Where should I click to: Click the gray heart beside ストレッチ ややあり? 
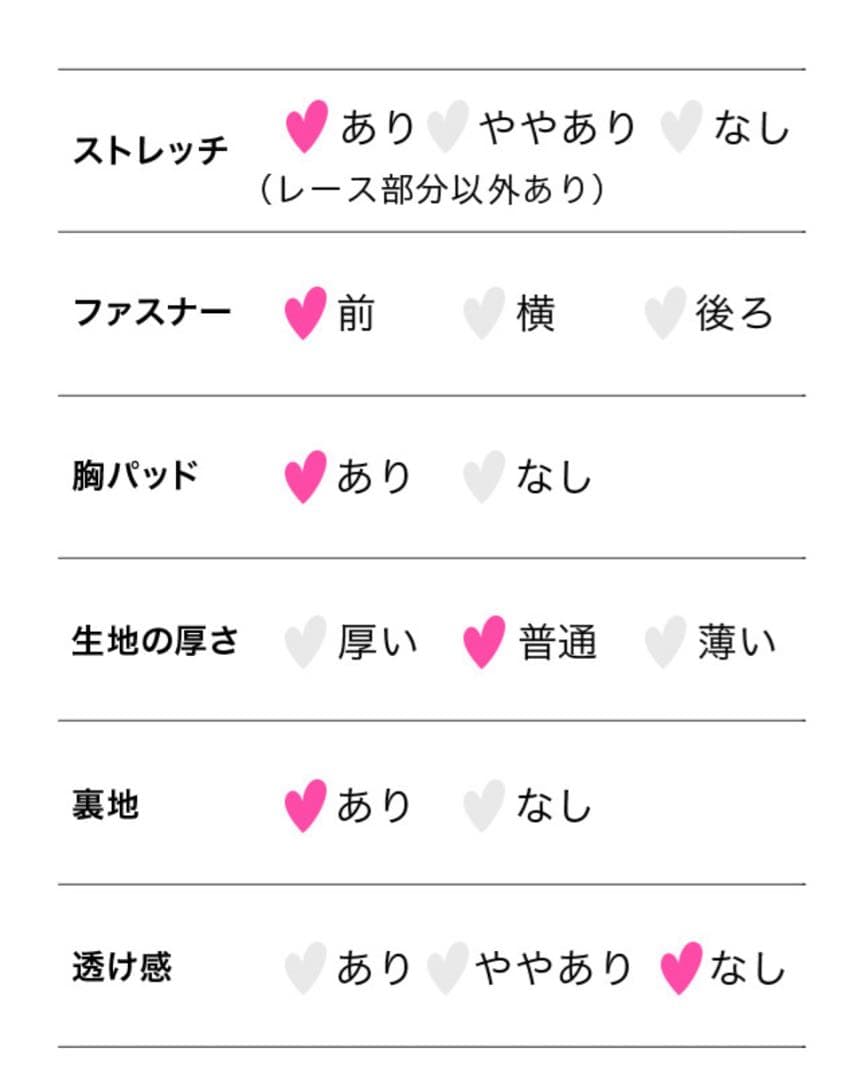(x=448, y=126)
